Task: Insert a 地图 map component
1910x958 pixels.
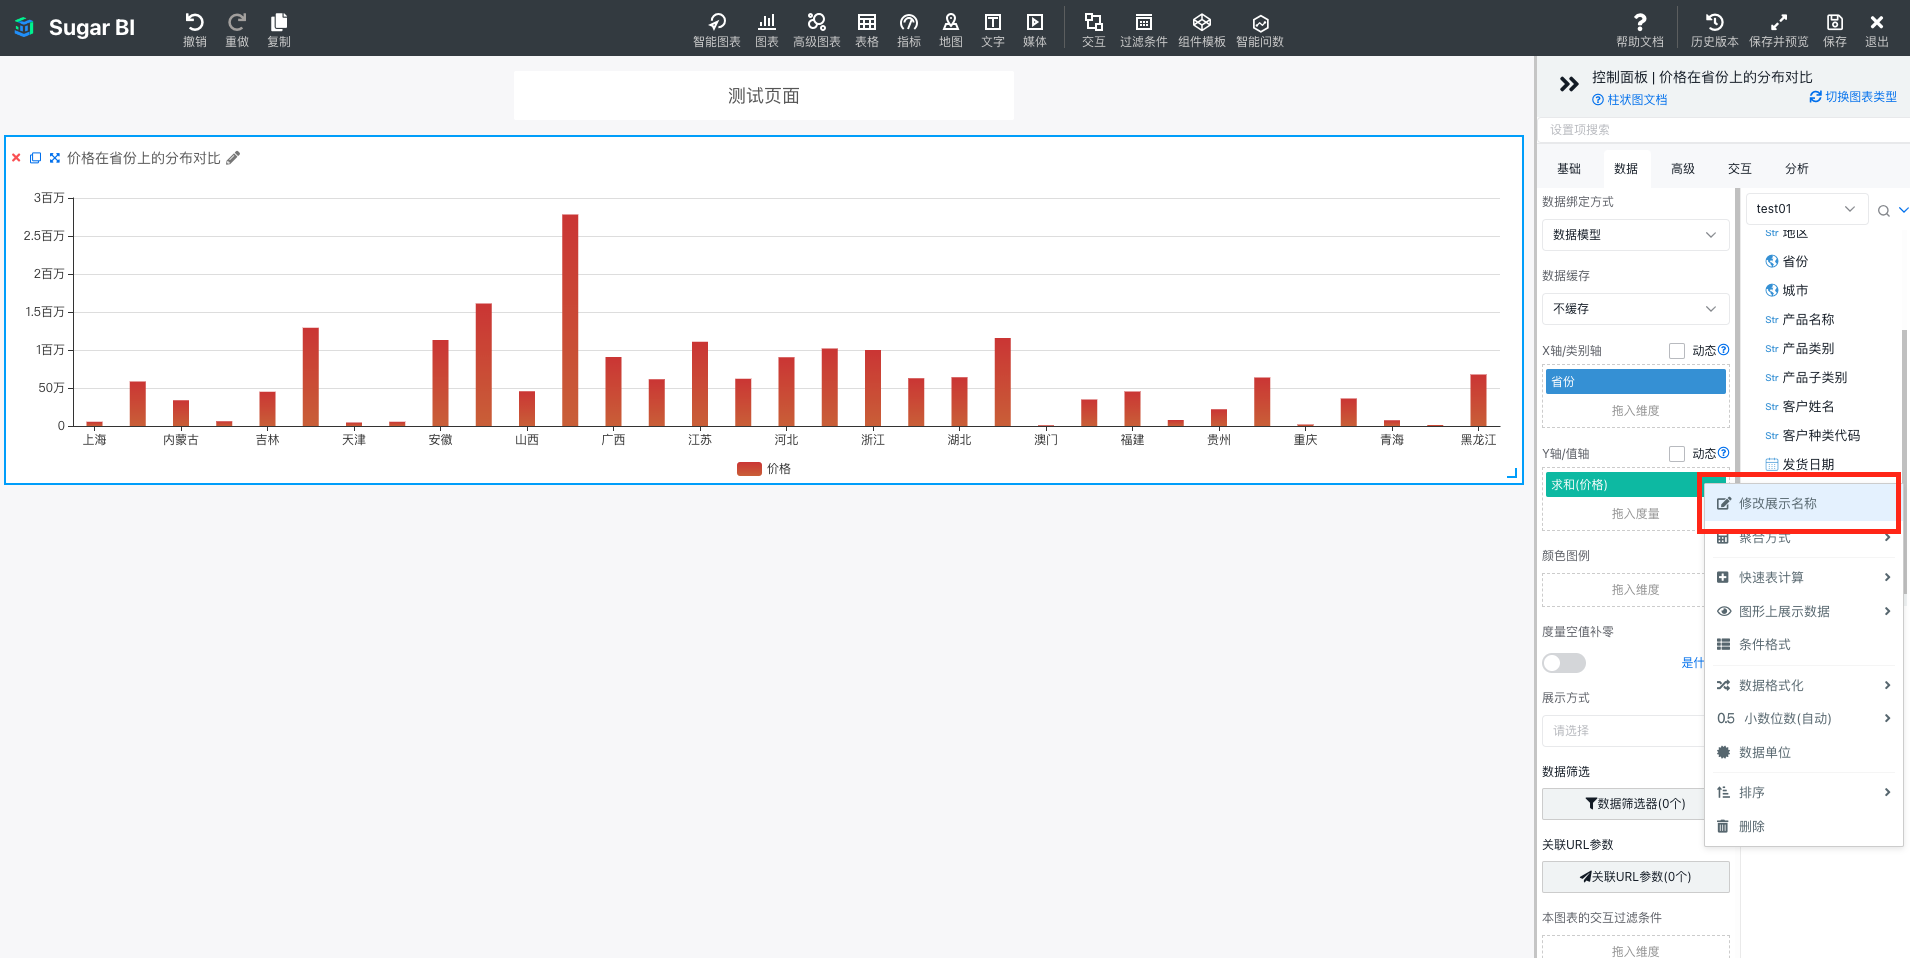Action: 951,29
